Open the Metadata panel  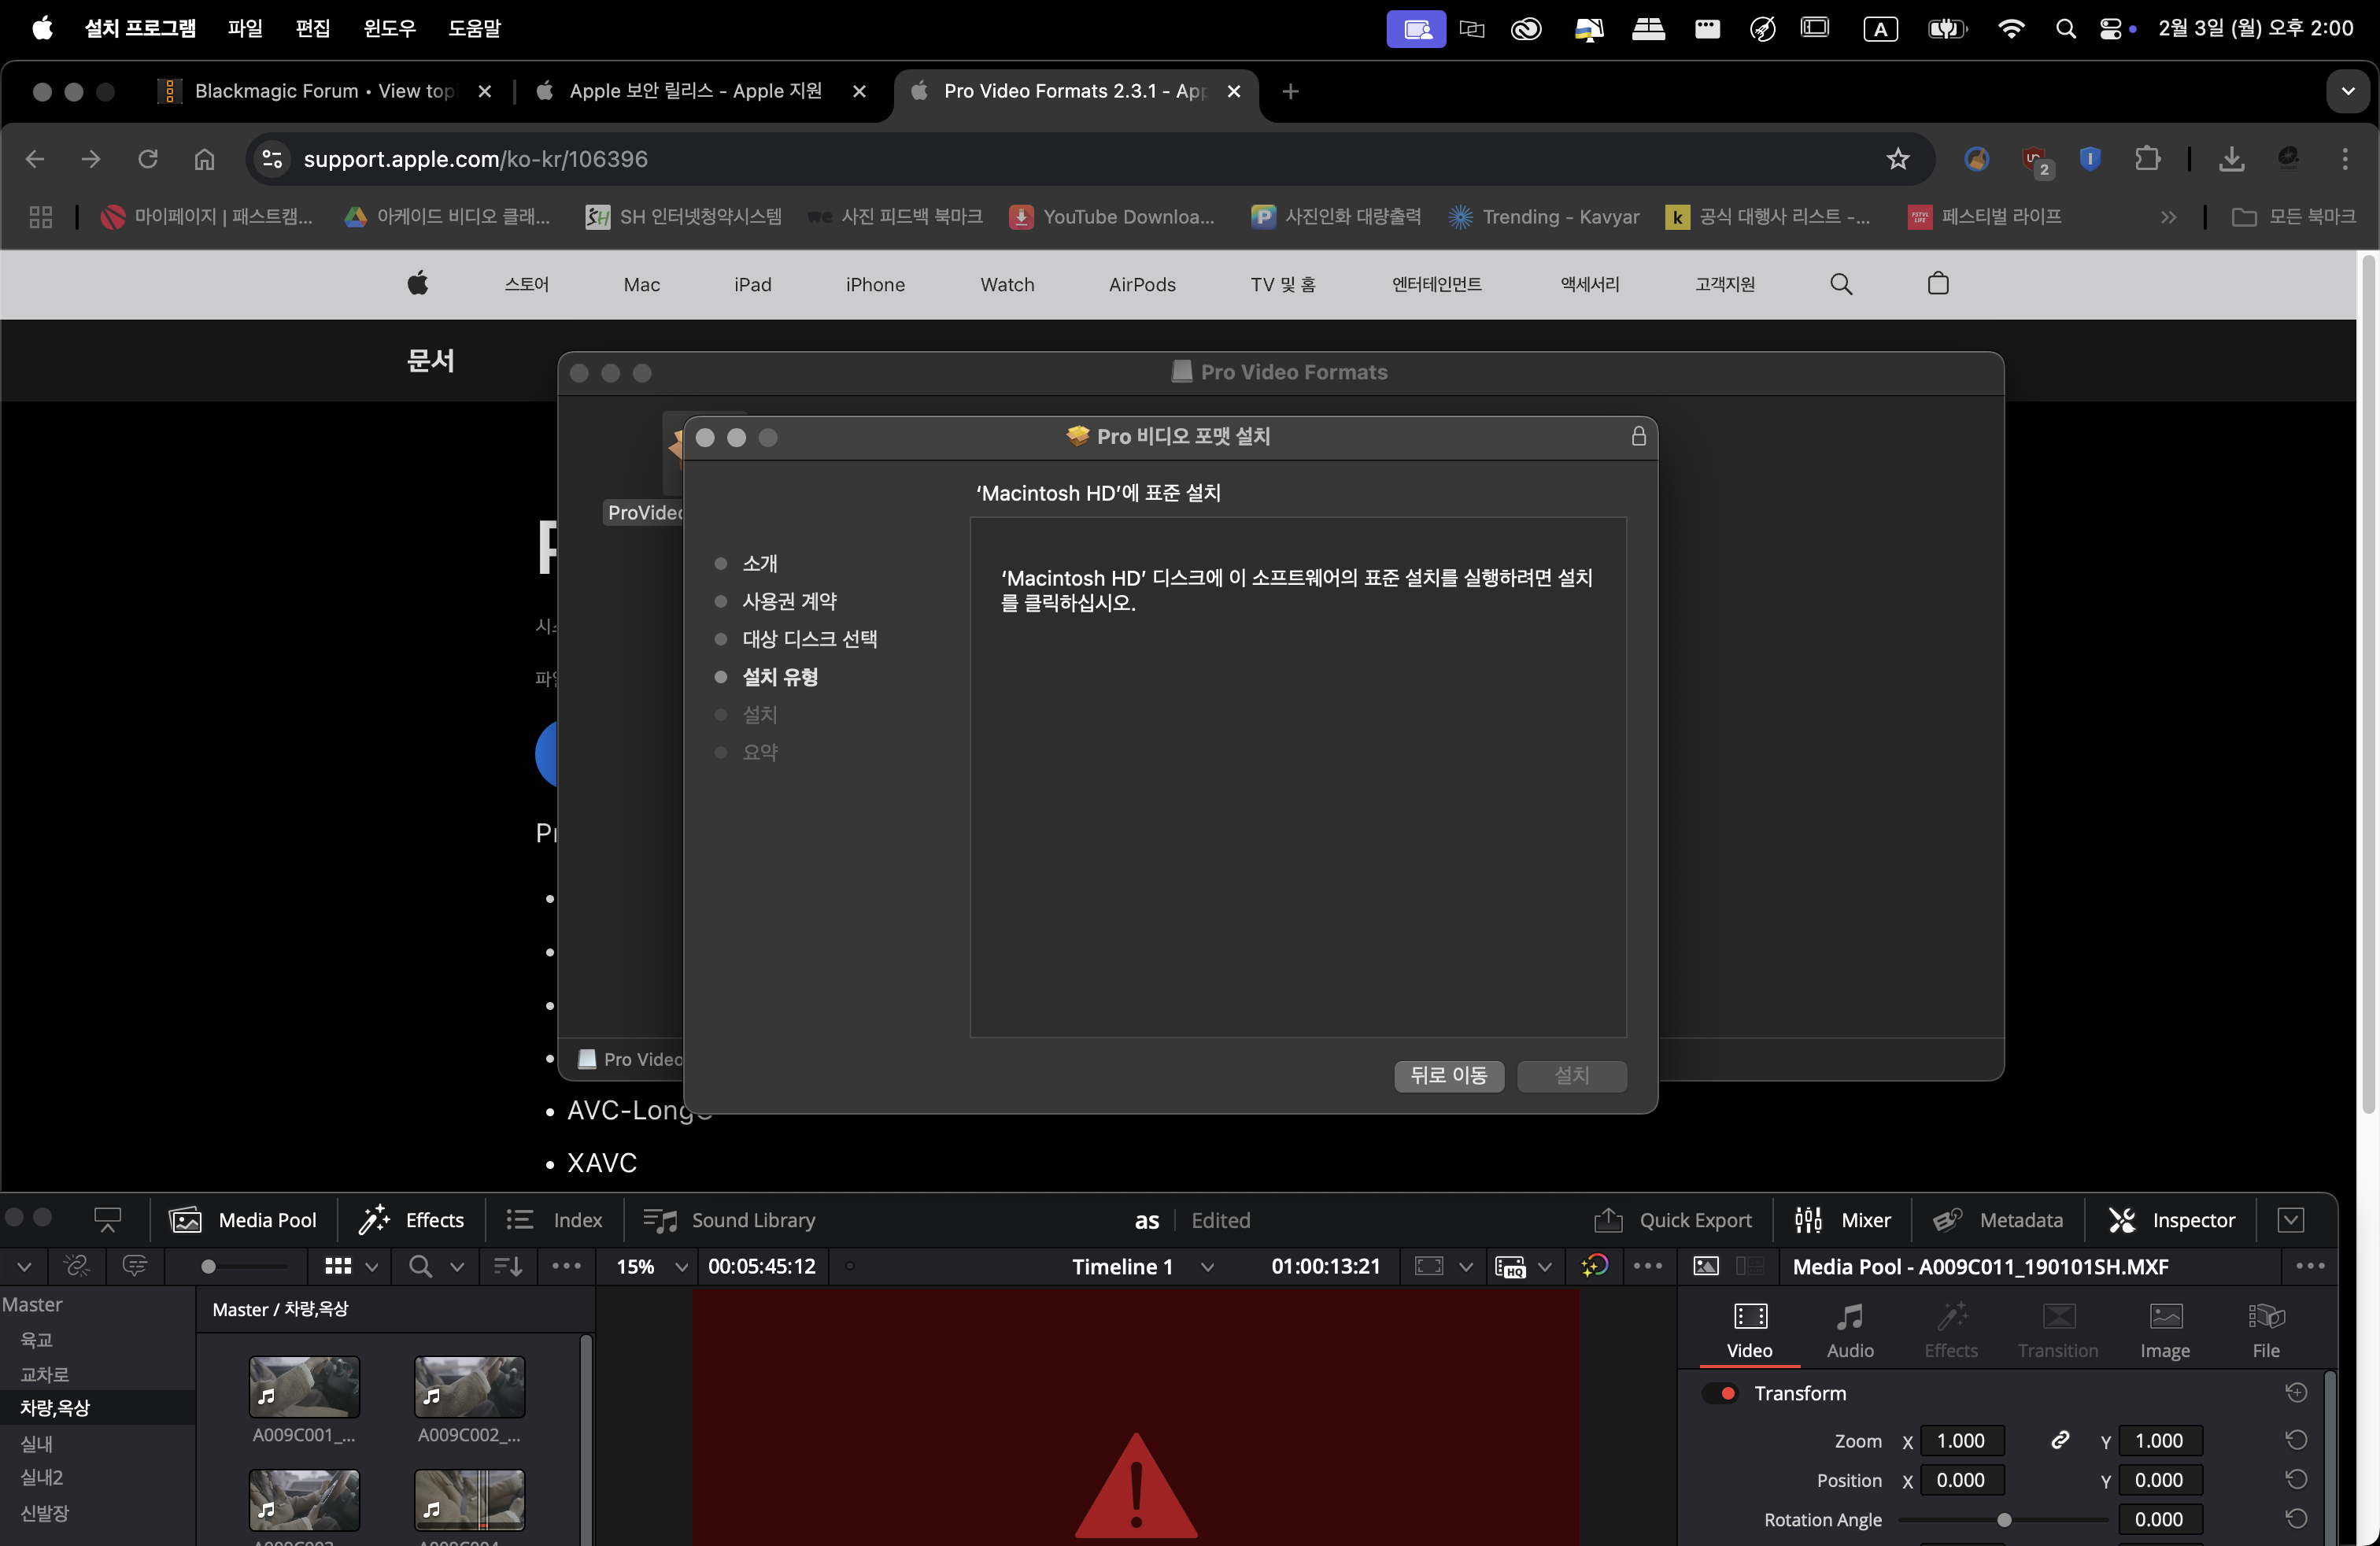[x=1997, y=1220]
